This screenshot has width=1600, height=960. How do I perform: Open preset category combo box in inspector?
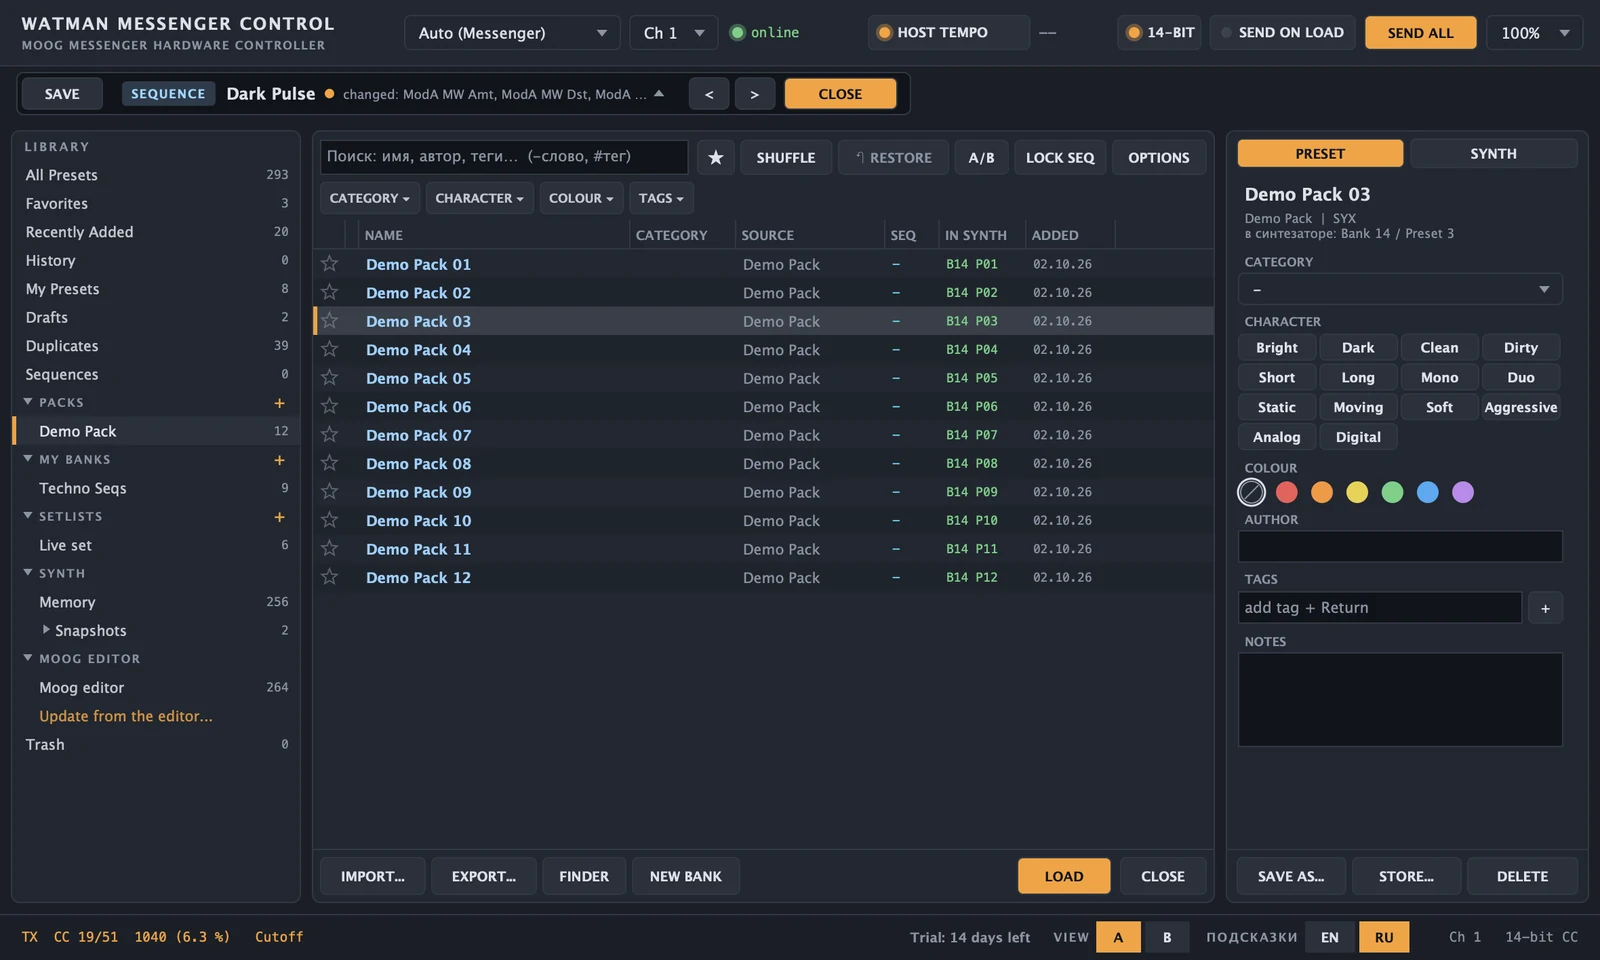1400,290
